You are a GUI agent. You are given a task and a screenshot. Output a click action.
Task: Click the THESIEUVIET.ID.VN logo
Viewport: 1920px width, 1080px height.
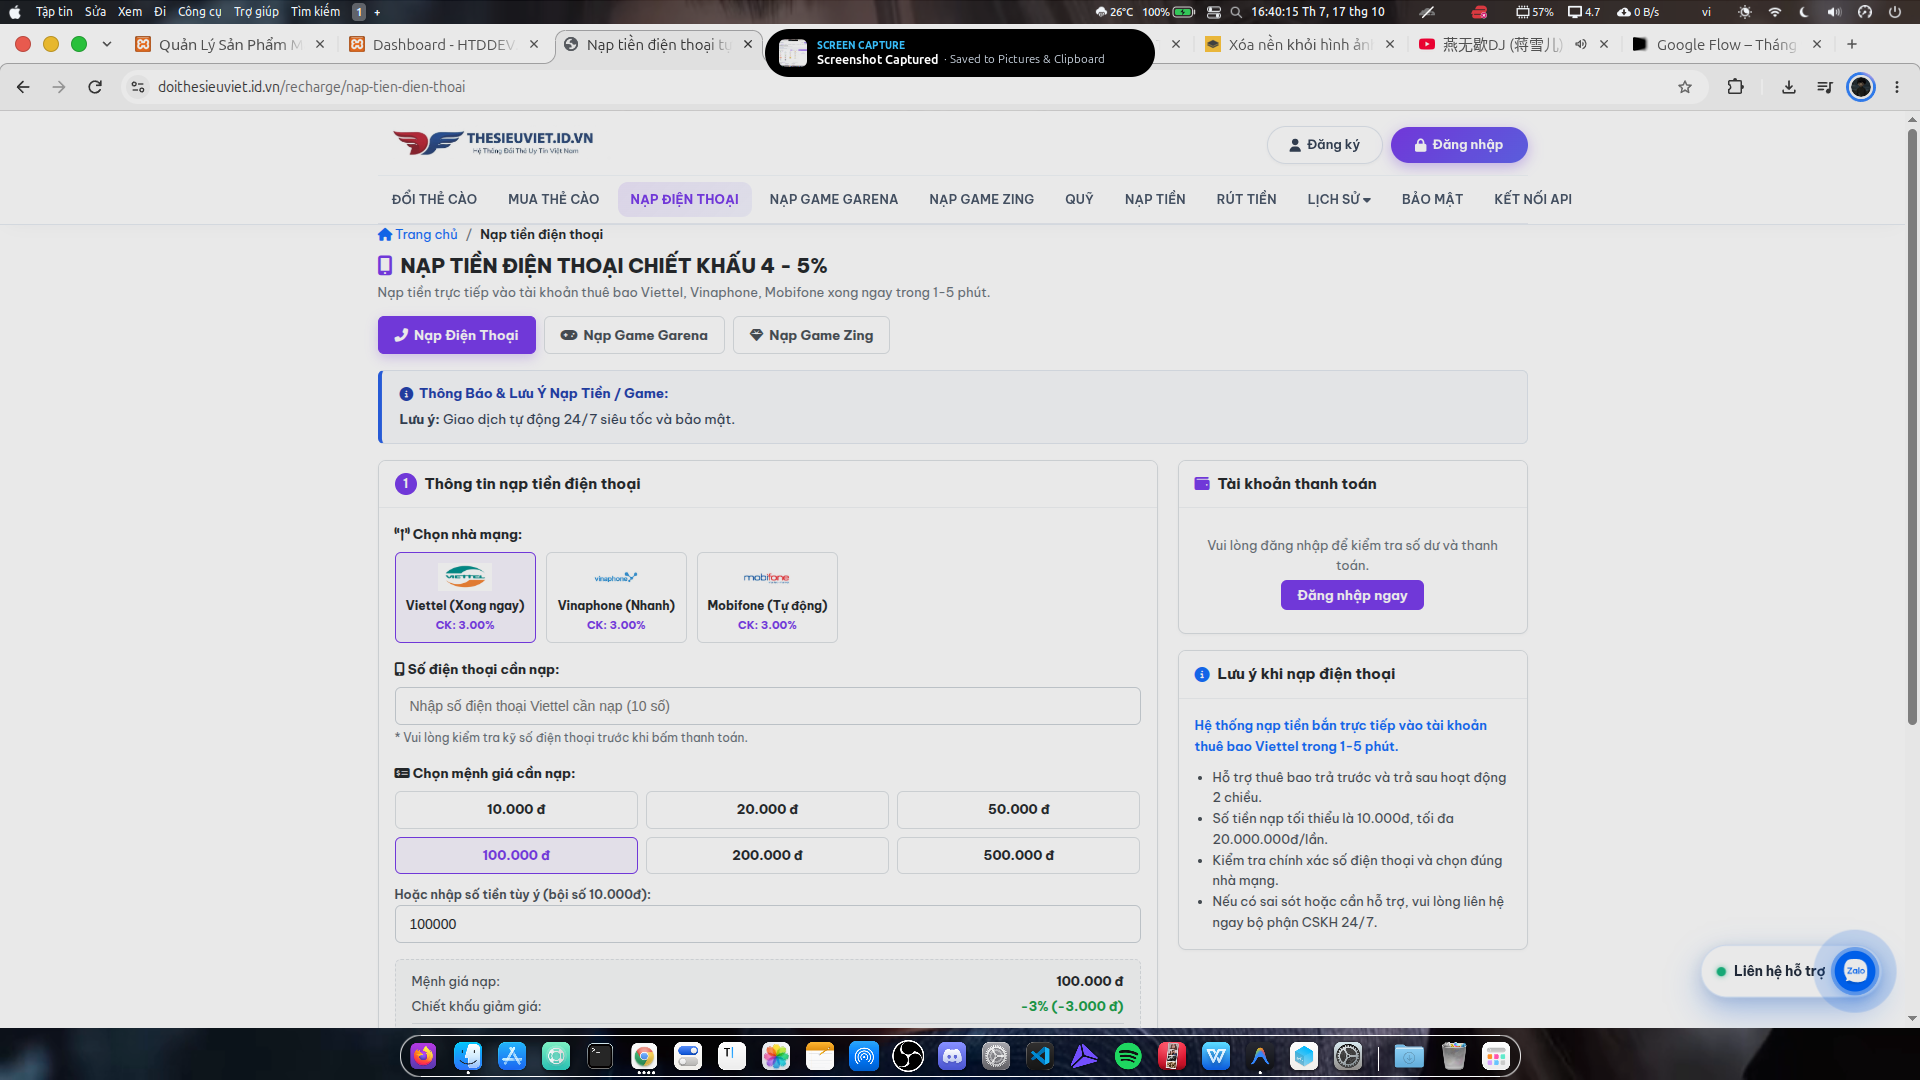point(494,143)
